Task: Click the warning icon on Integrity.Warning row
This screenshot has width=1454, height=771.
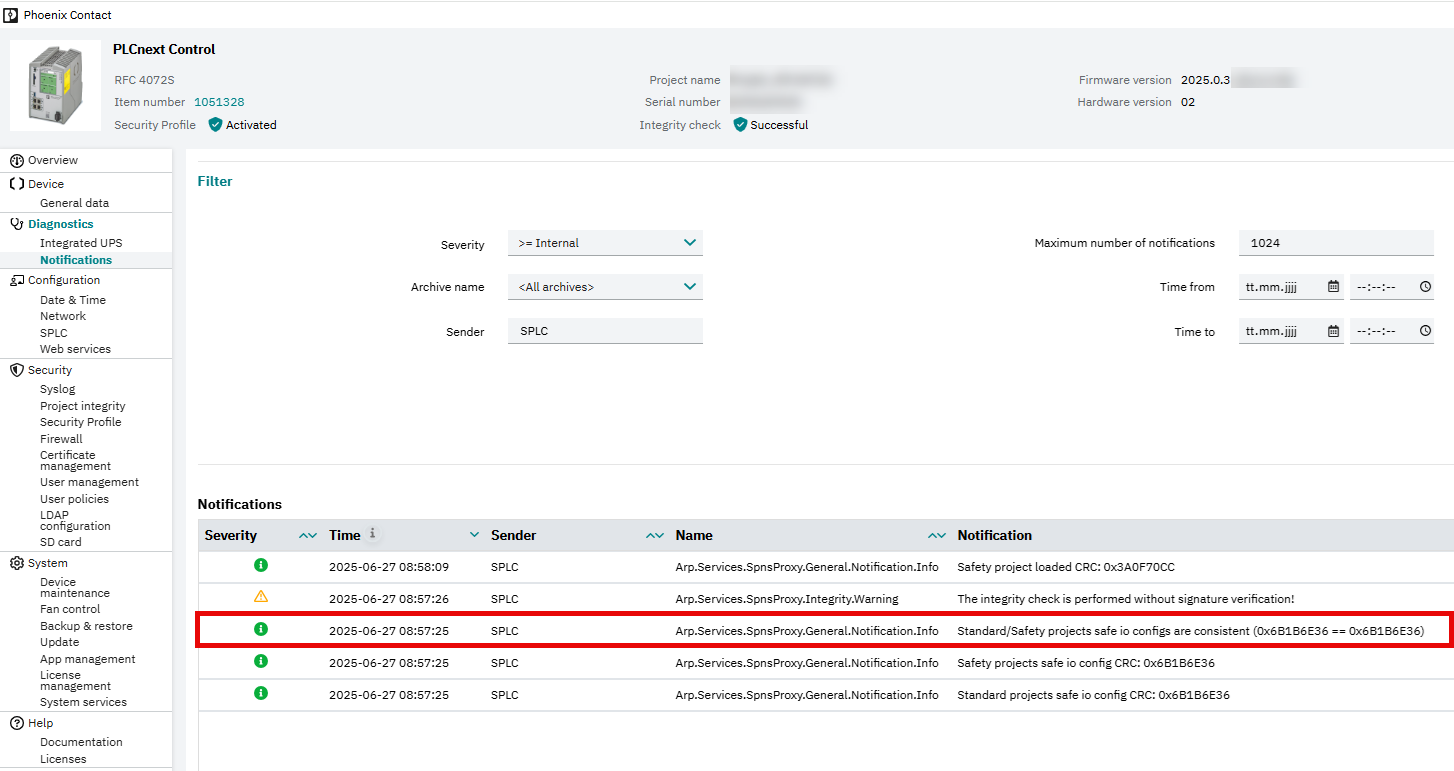Action: [261, 597]
